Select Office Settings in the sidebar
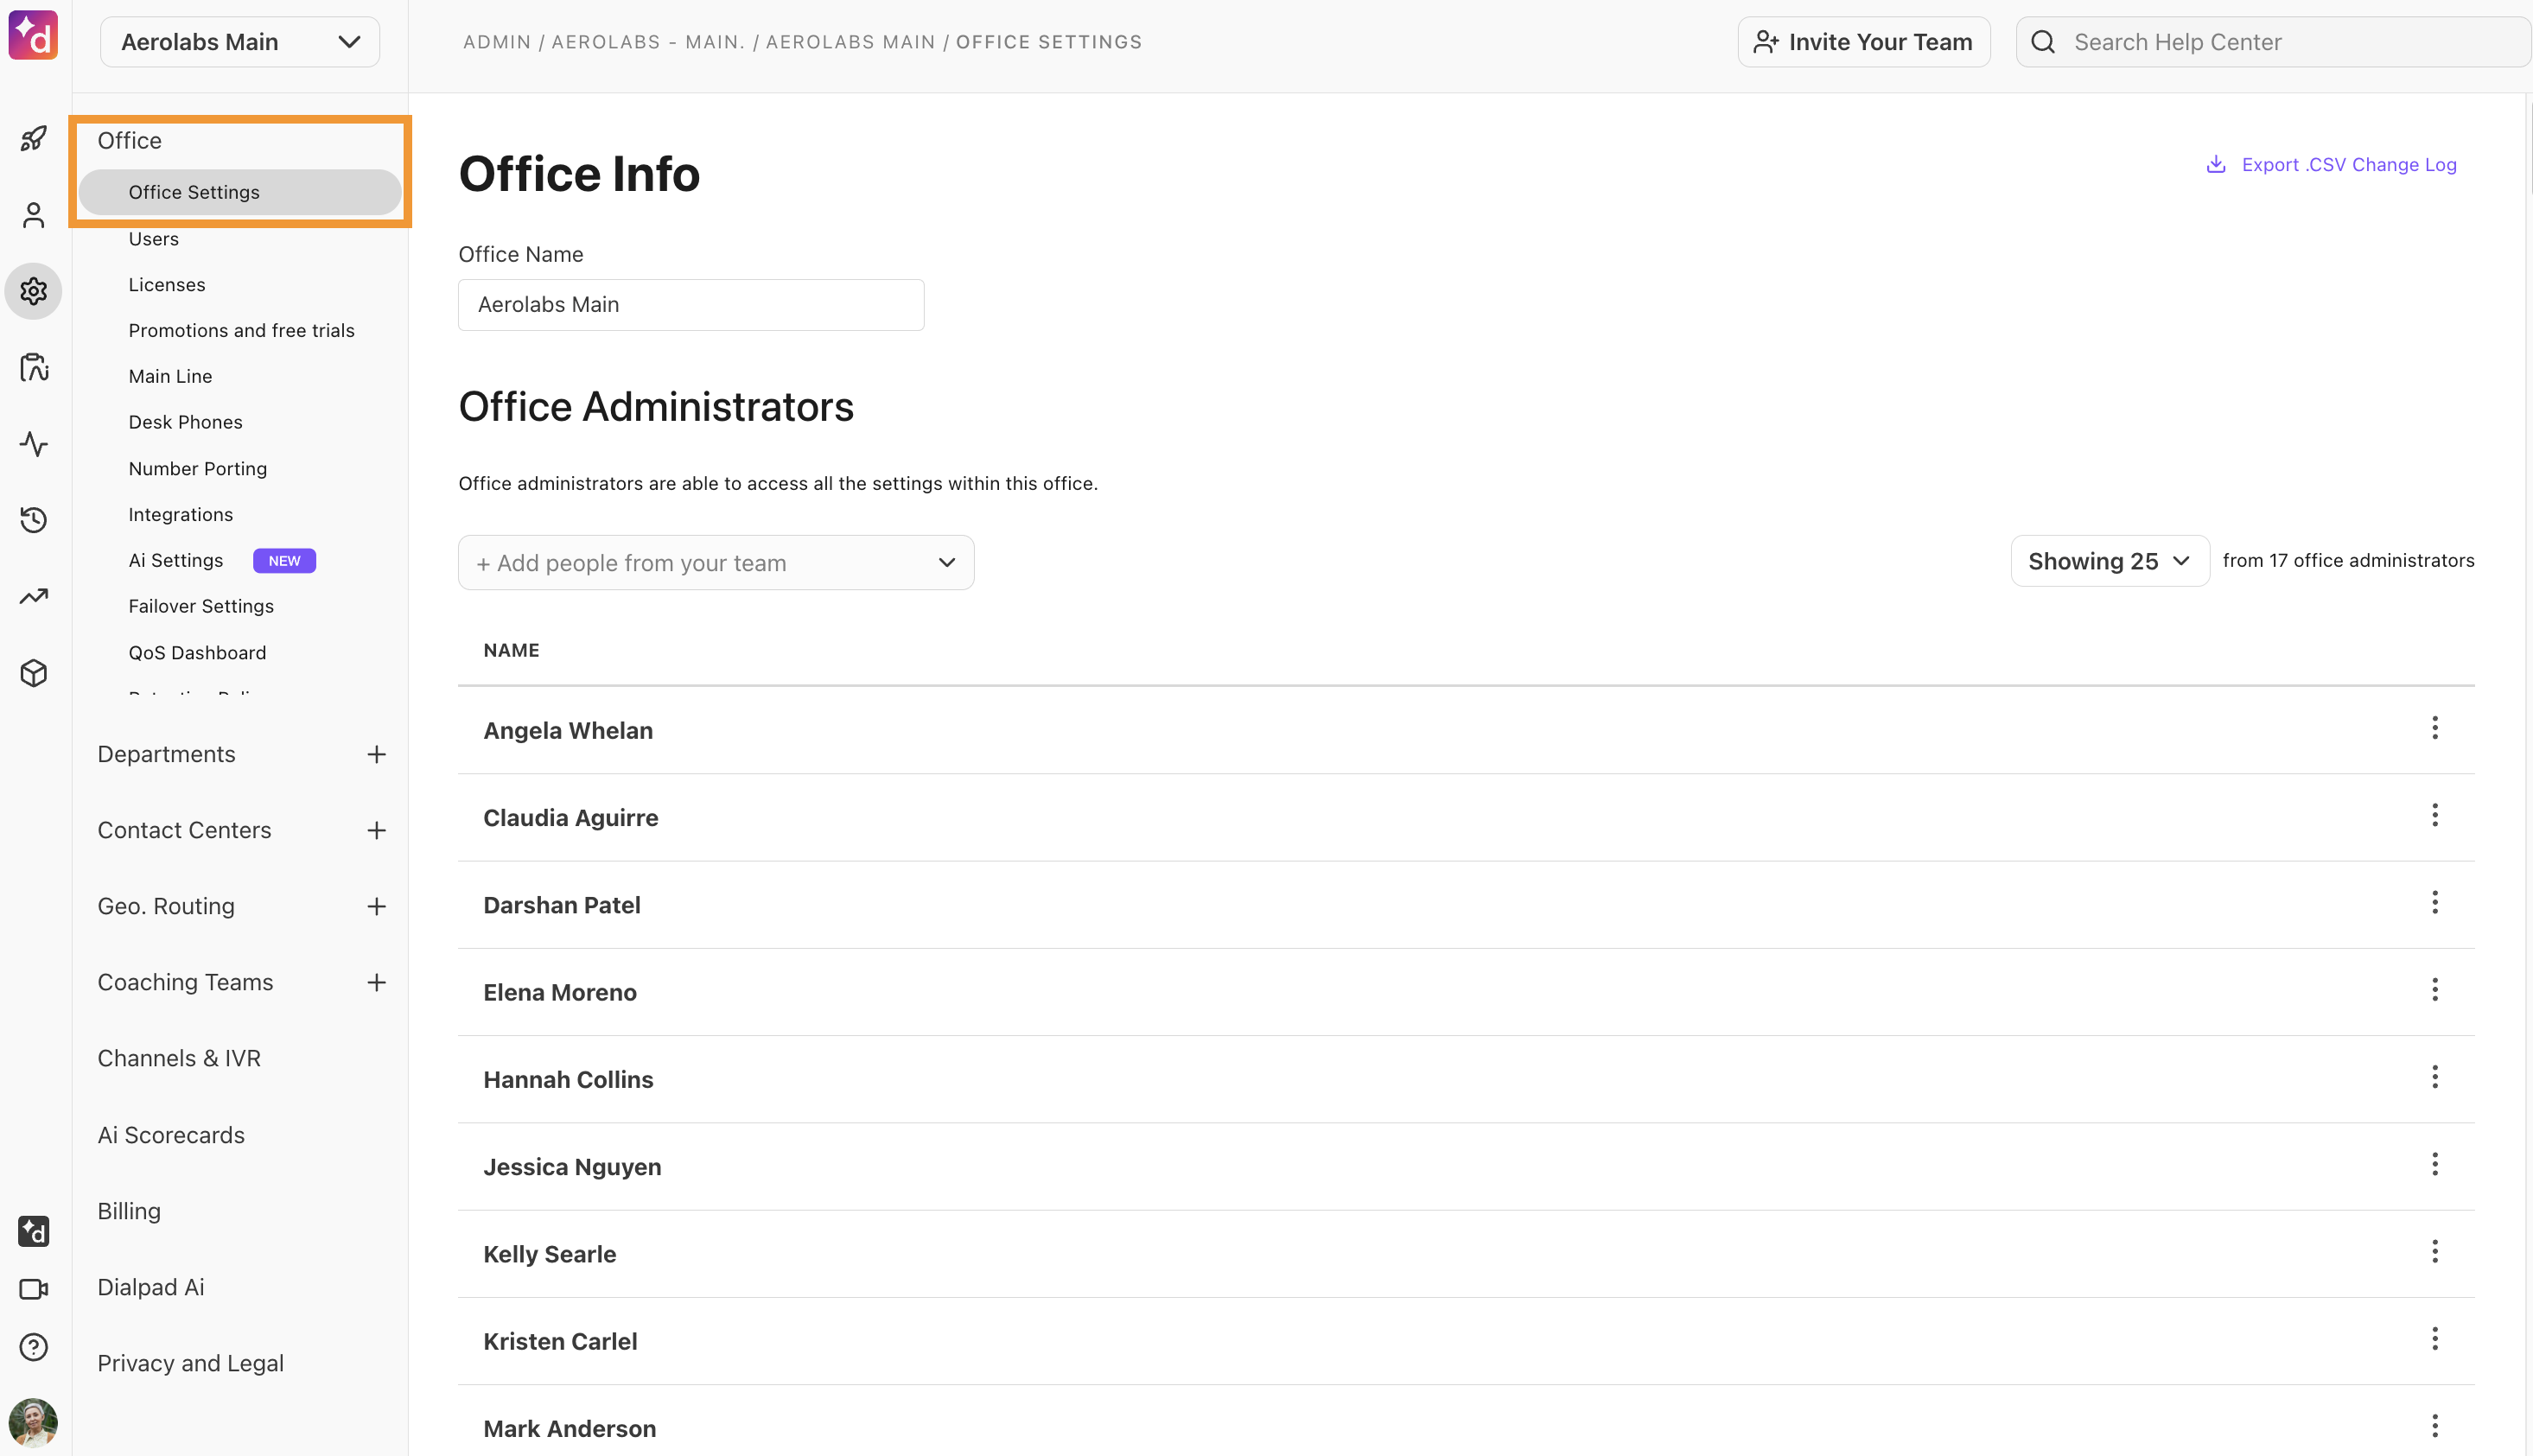The width and height of the screenshot is (2533, 1456). point(240,192)
